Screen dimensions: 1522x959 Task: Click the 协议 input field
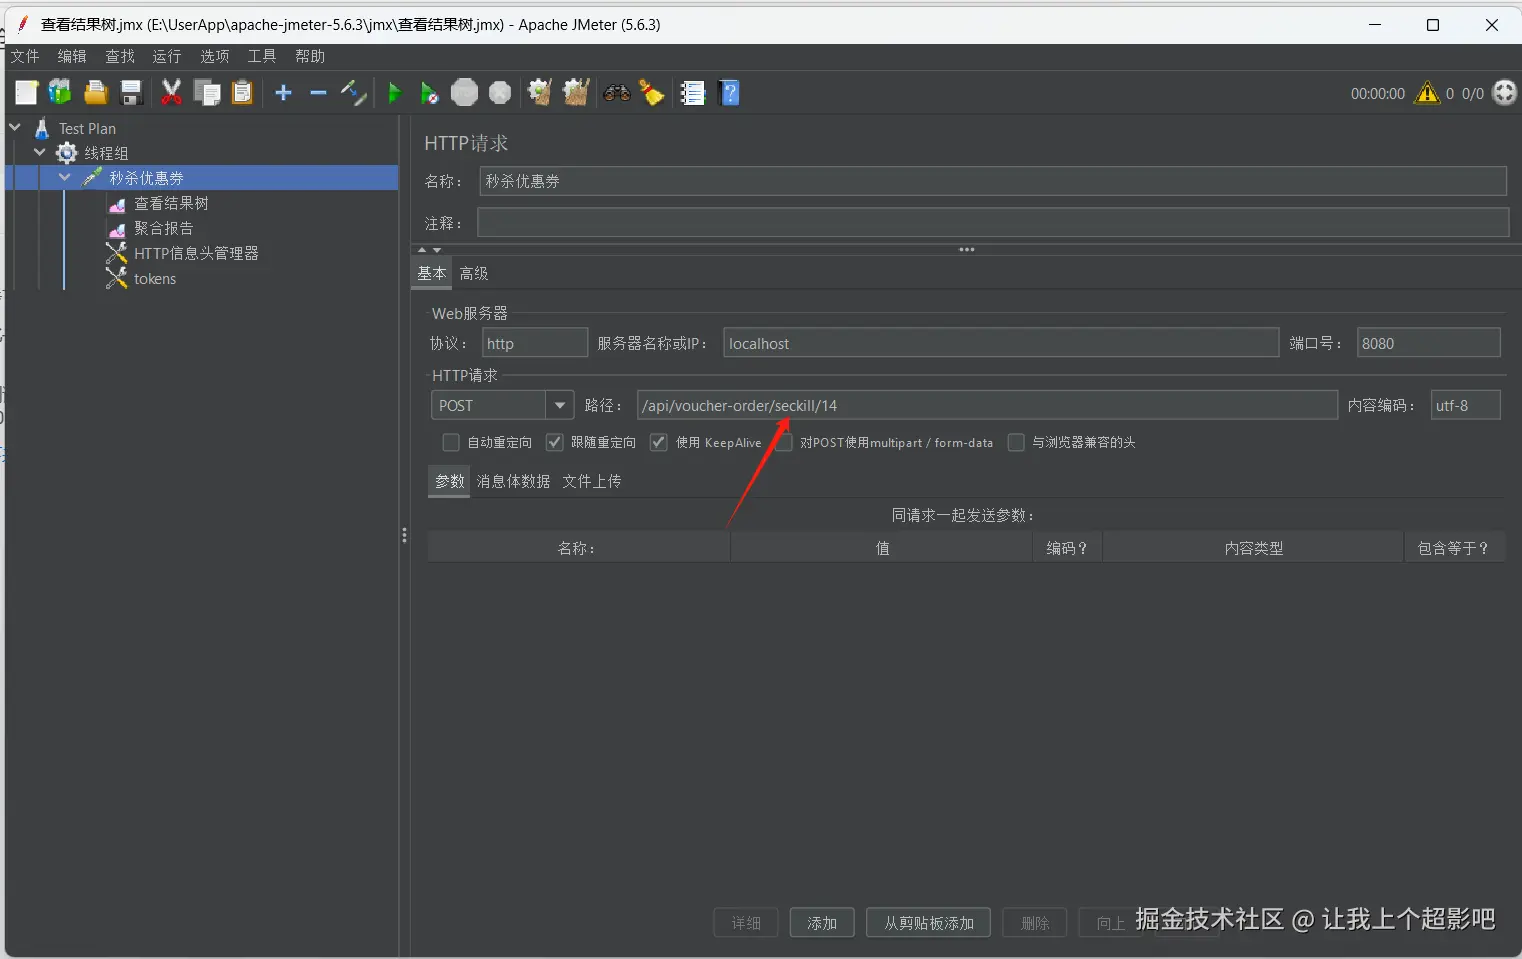(535, 343)
